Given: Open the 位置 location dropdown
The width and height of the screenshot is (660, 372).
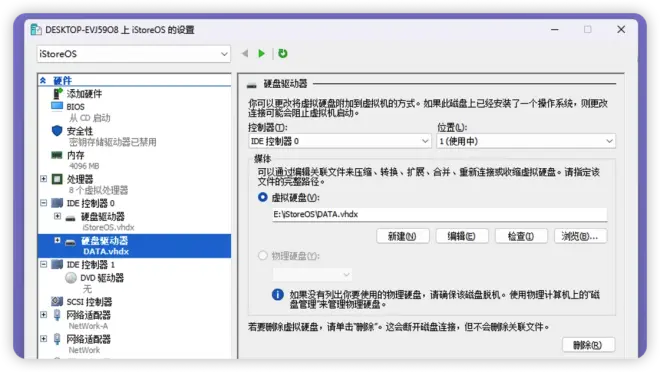Looking at the screenshot, I should point(526,141).
